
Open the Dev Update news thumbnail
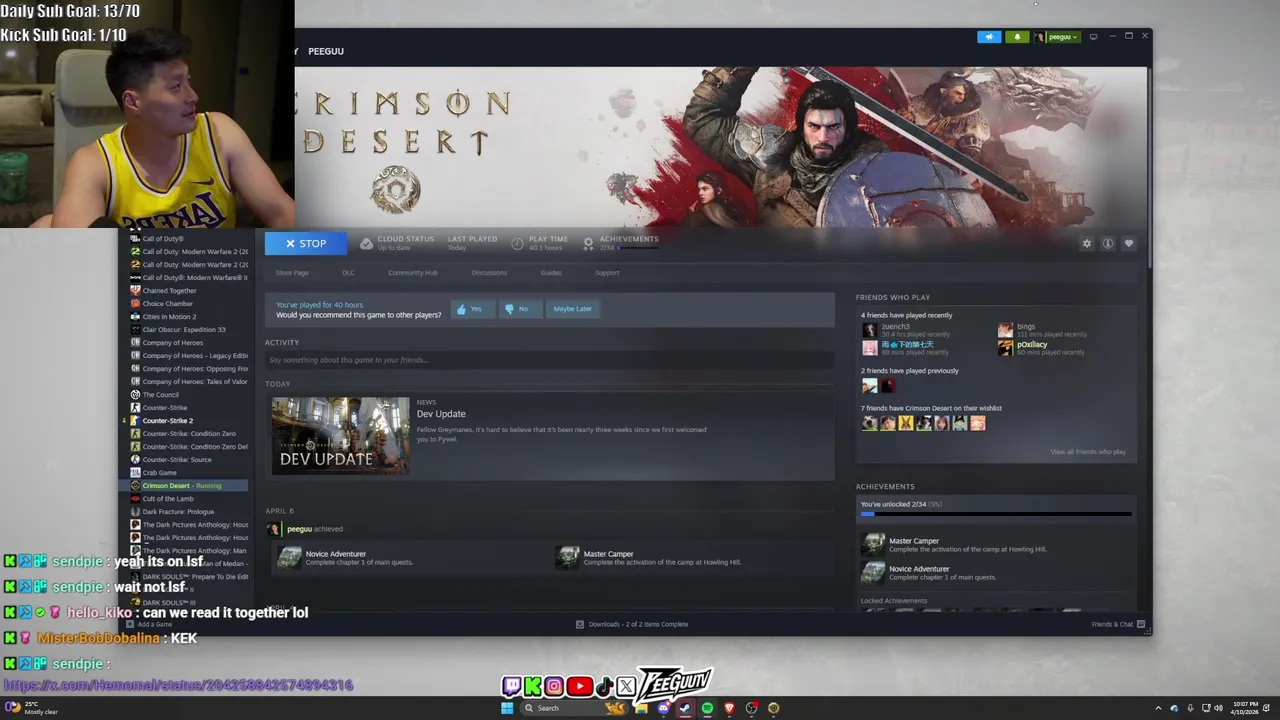pos(340,436)
